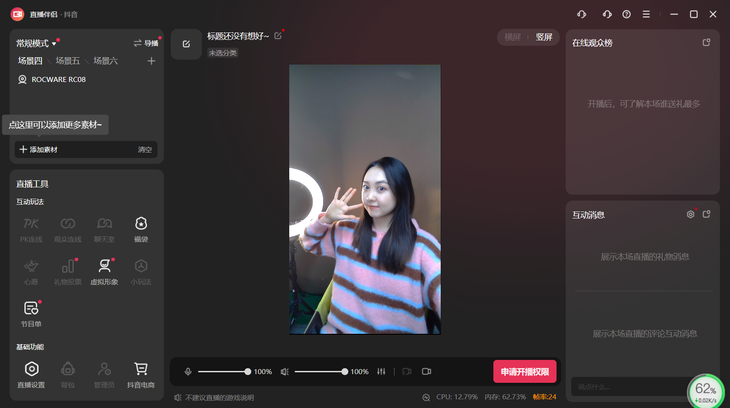This screenshot has height=408, width=730.
Task: Mute the microphone
Action: click(188, 371)
